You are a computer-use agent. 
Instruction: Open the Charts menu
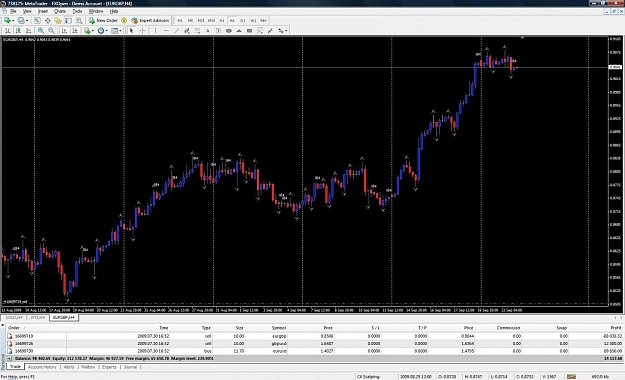[x=60, y=11]
